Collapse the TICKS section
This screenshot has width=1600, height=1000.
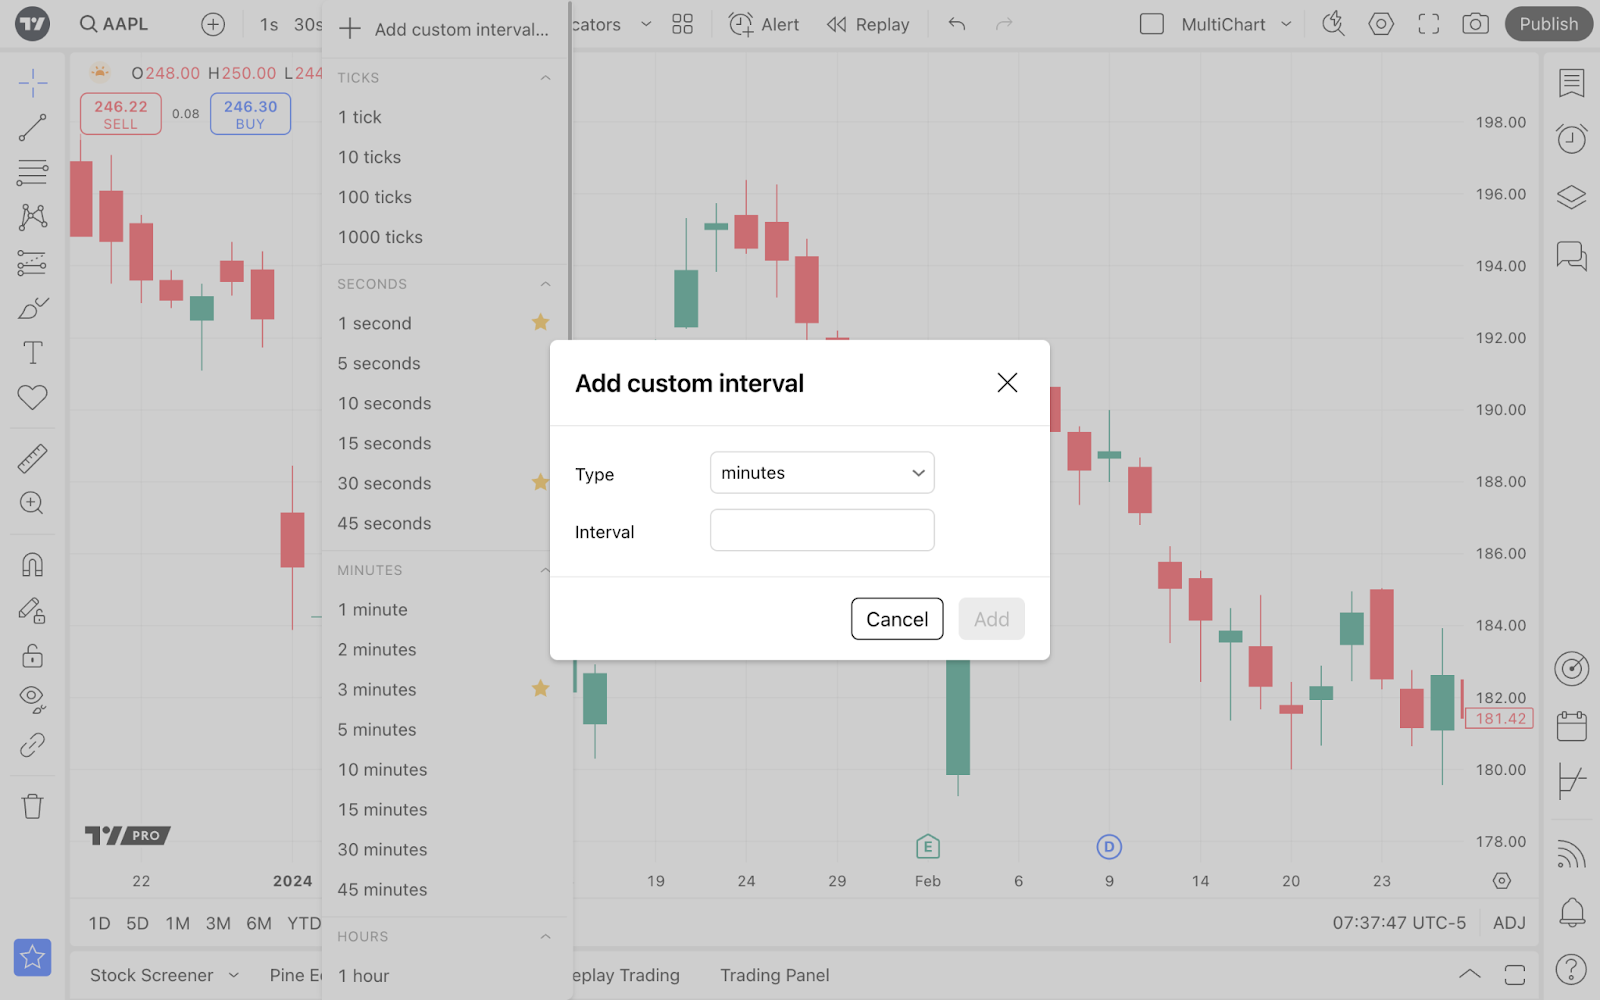(x=545, y=78)
